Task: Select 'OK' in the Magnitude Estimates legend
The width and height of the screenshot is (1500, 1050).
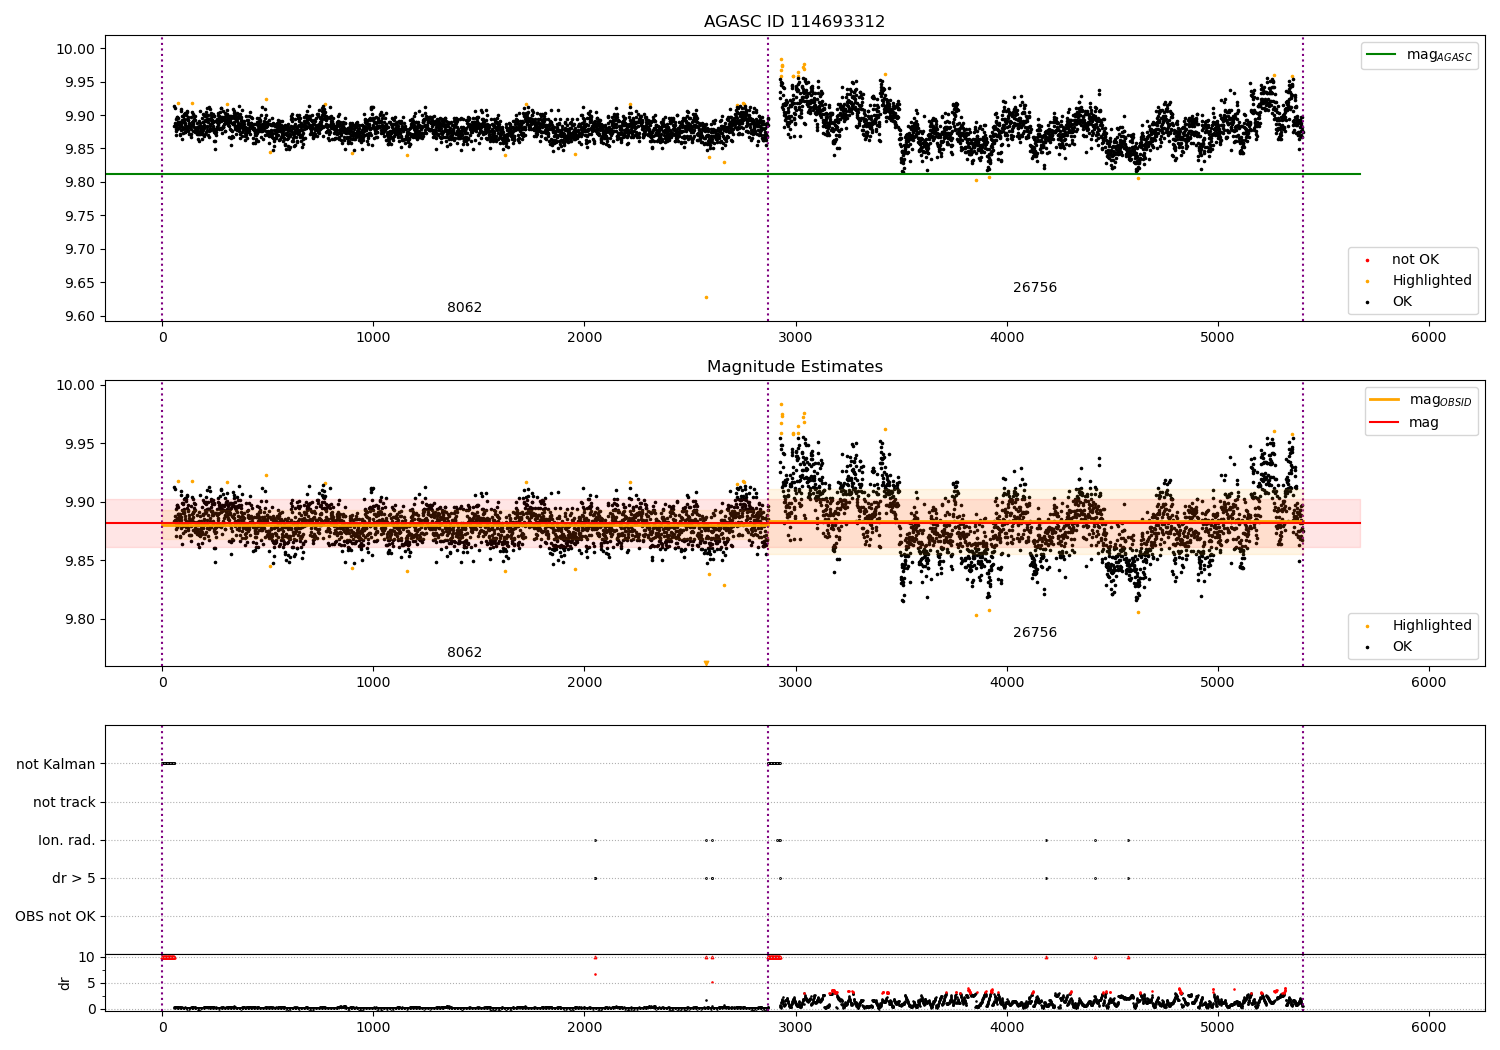Action: [1402, 647]
